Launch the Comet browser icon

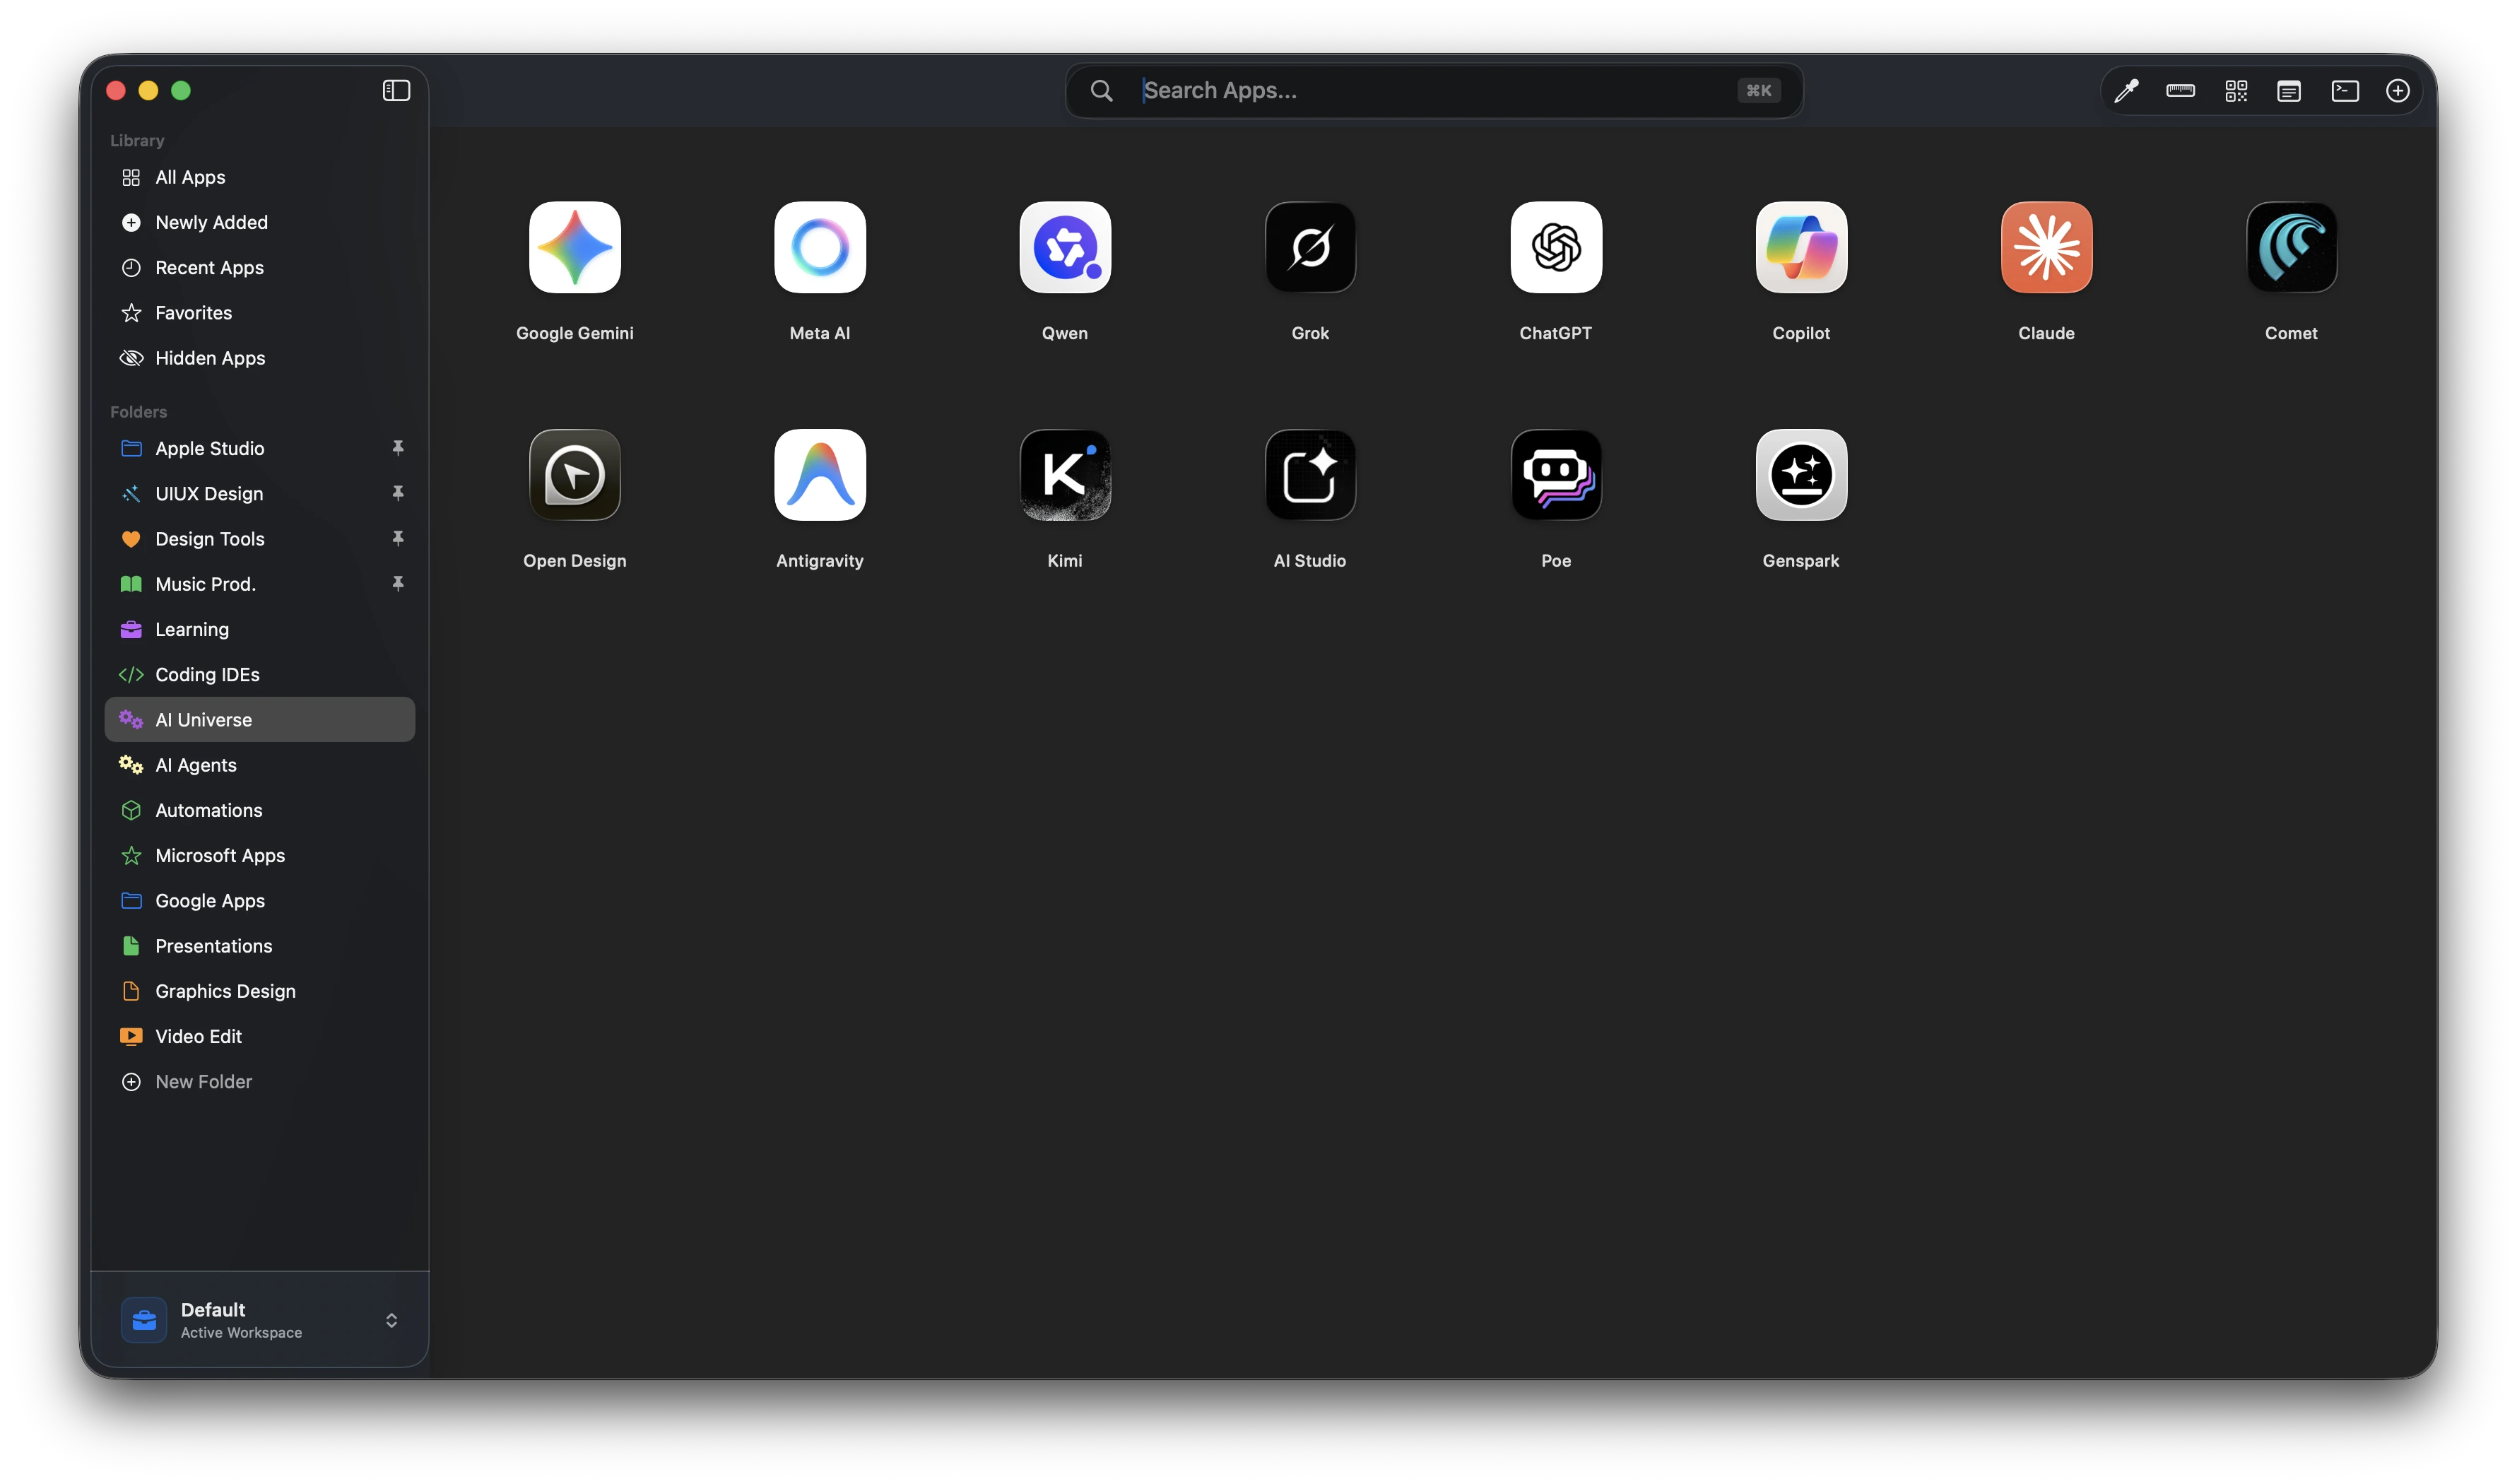(2291, 247)
